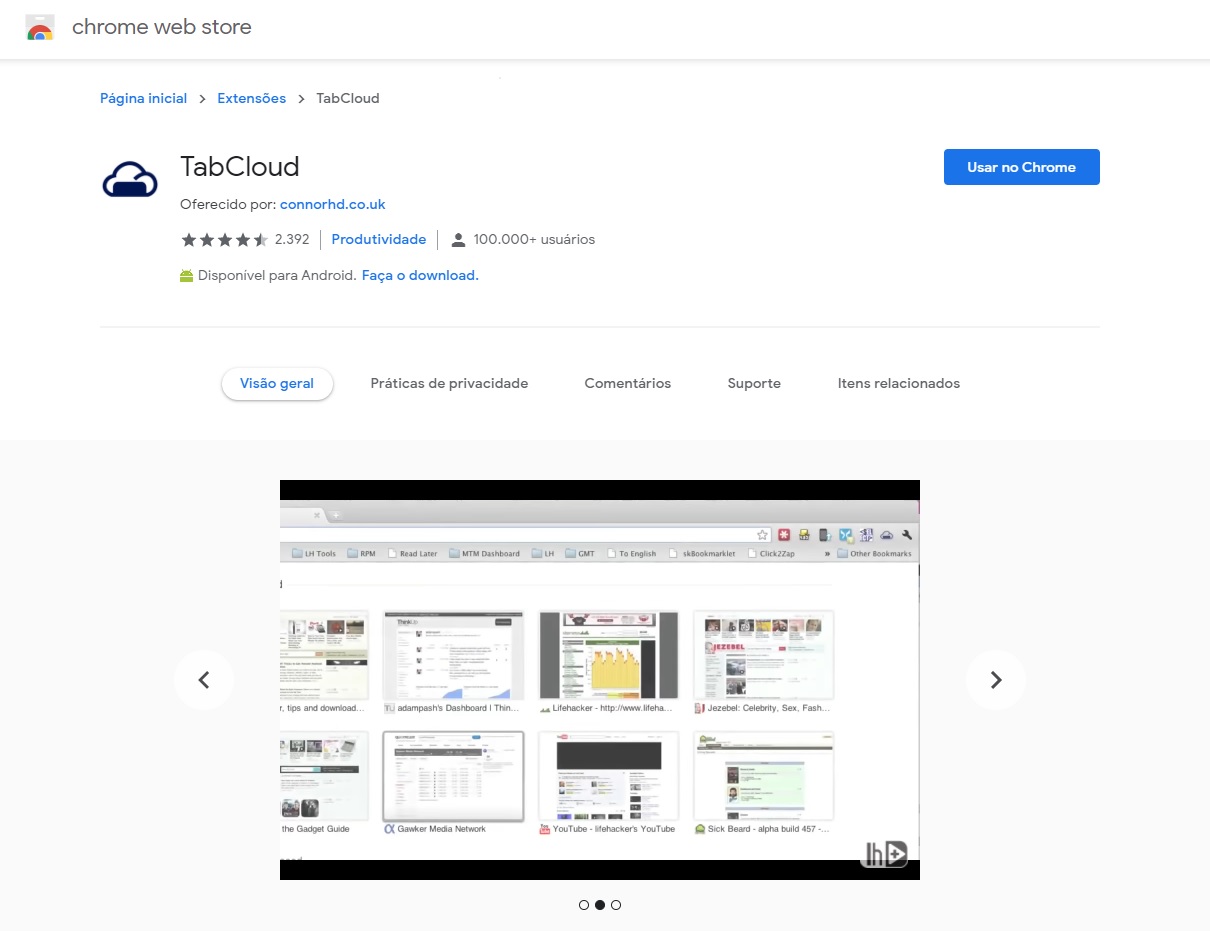Viewport: 1210px width, 931px height.
Task: Click LH Tools bookmark folder in video
Action: click(x=314, y=553)
